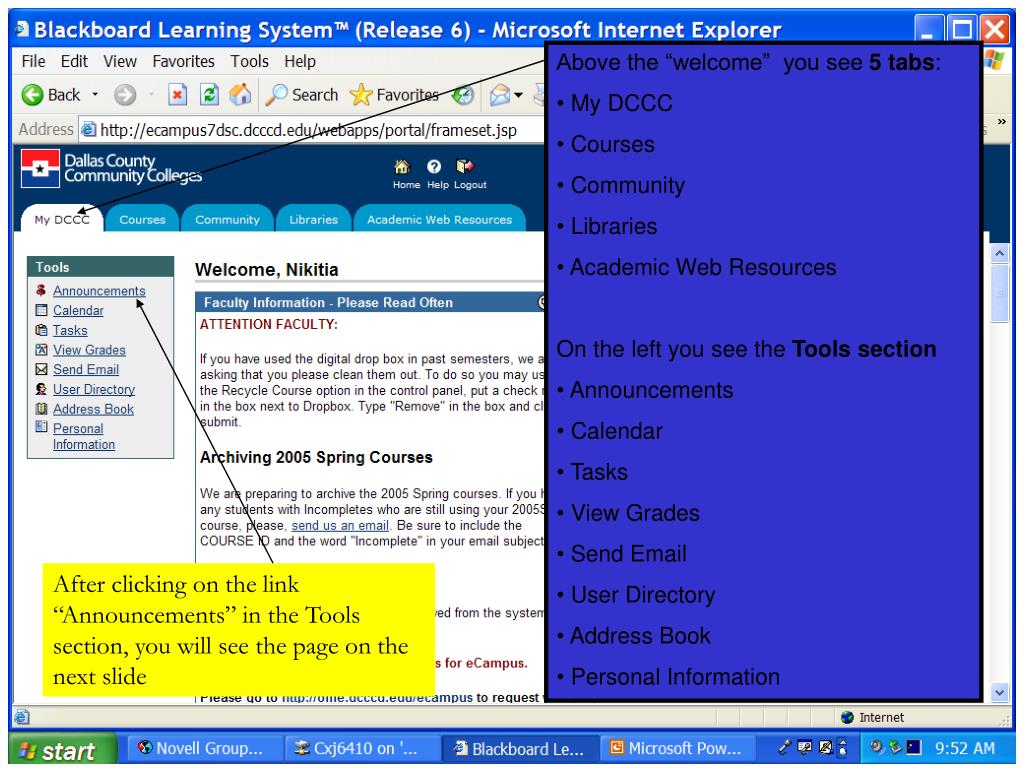
Task: Switch to Academic Web Resources tab
Action: pos(440,219)
